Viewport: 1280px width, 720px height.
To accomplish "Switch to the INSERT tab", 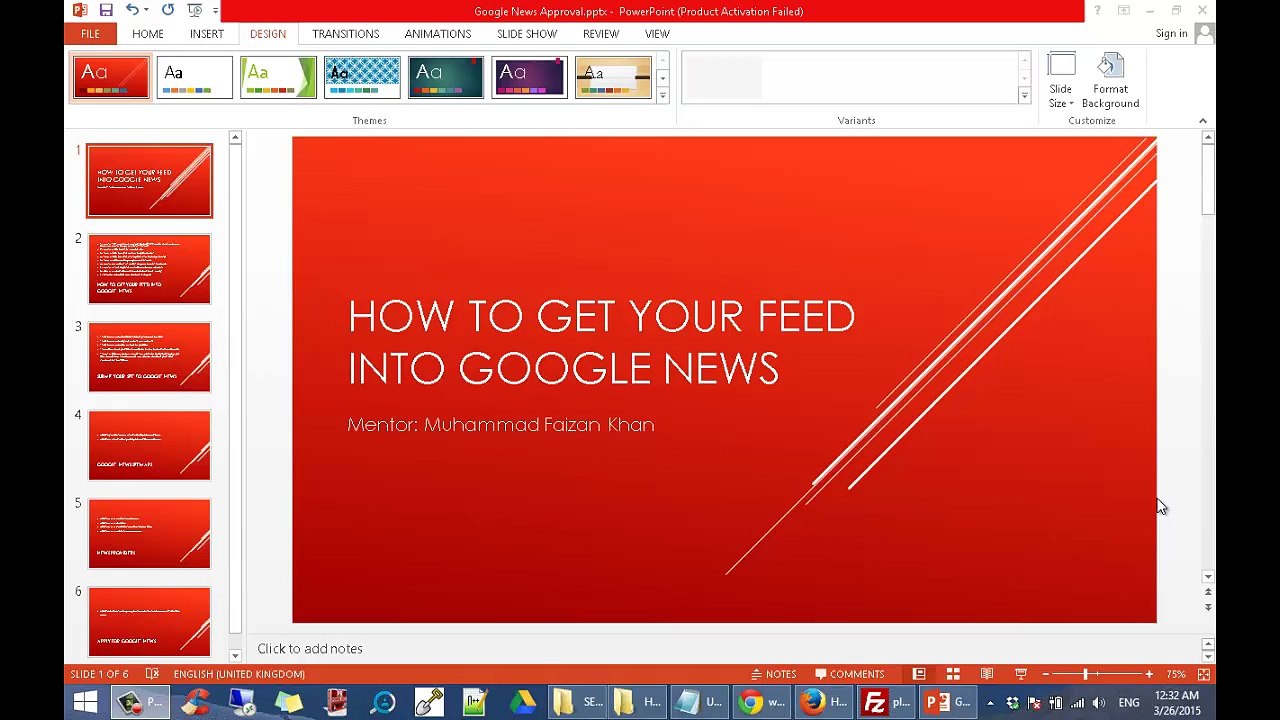I will (207, 34).
